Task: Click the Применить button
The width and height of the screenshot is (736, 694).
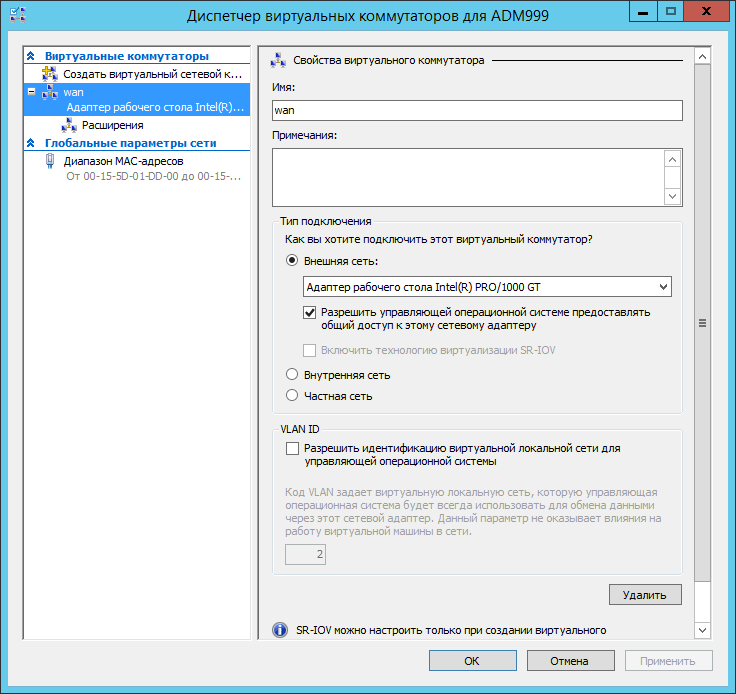Action: coord(668,661)
